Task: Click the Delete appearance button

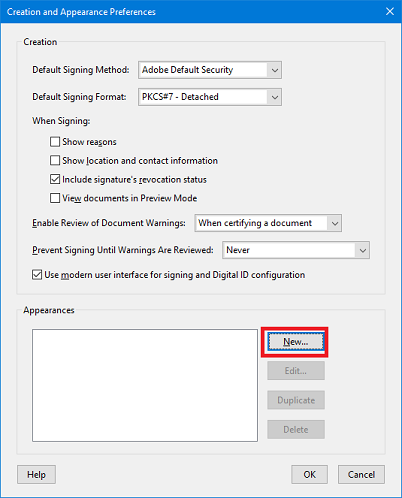Action: 296,429
